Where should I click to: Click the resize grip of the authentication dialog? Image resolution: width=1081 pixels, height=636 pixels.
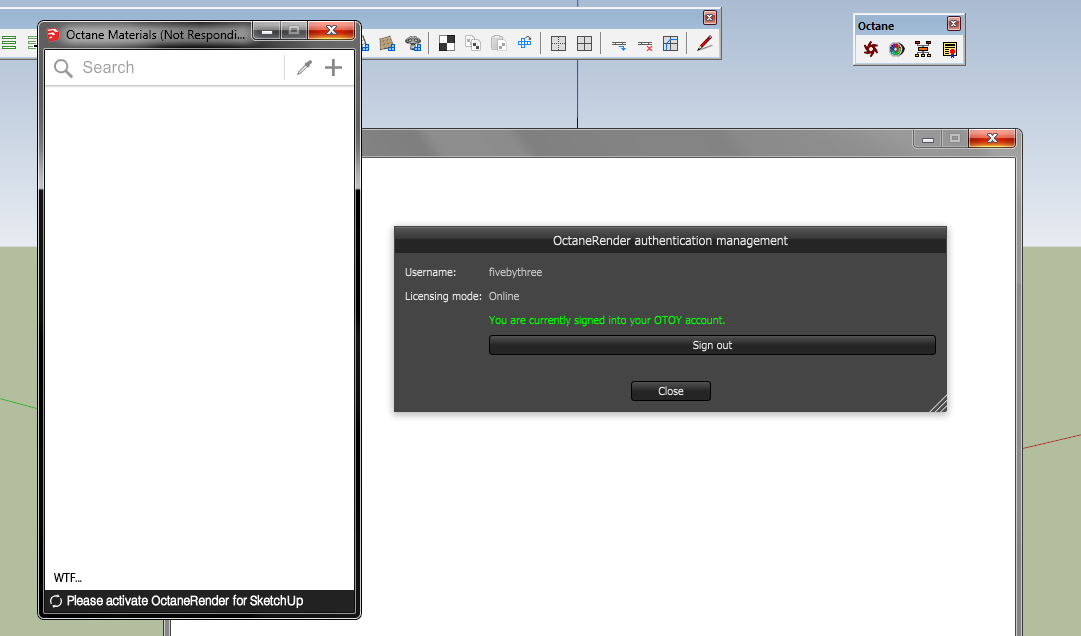pos(938,404)
